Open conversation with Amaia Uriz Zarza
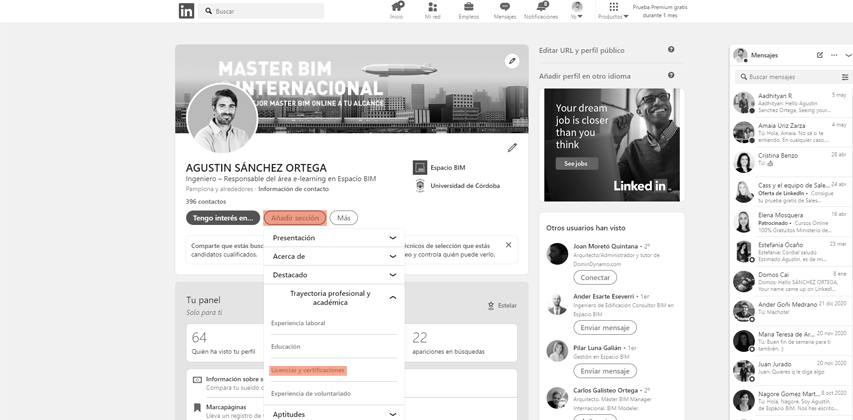853x420 pixels. pos(790,132)
